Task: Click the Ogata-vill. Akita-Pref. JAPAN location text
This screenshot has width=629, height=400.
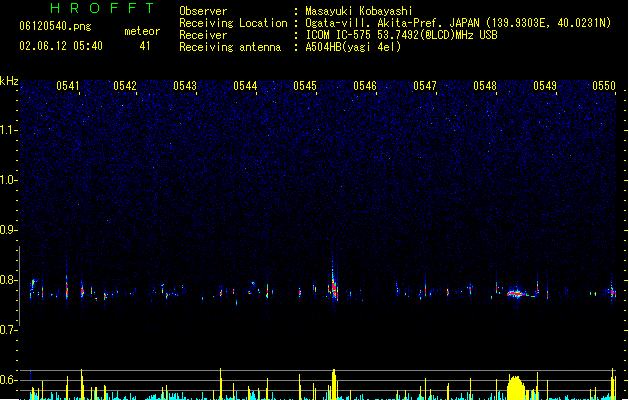Action: pyautogui.click(x=458, y=23)
